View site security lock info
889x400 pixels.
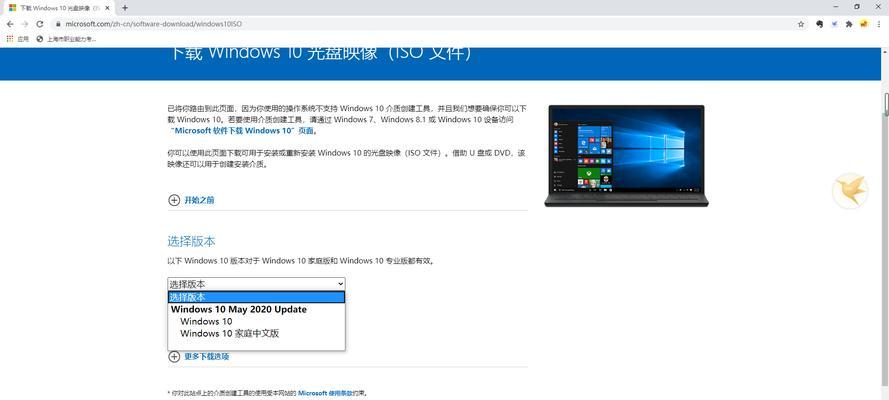(x=58, y=24)
